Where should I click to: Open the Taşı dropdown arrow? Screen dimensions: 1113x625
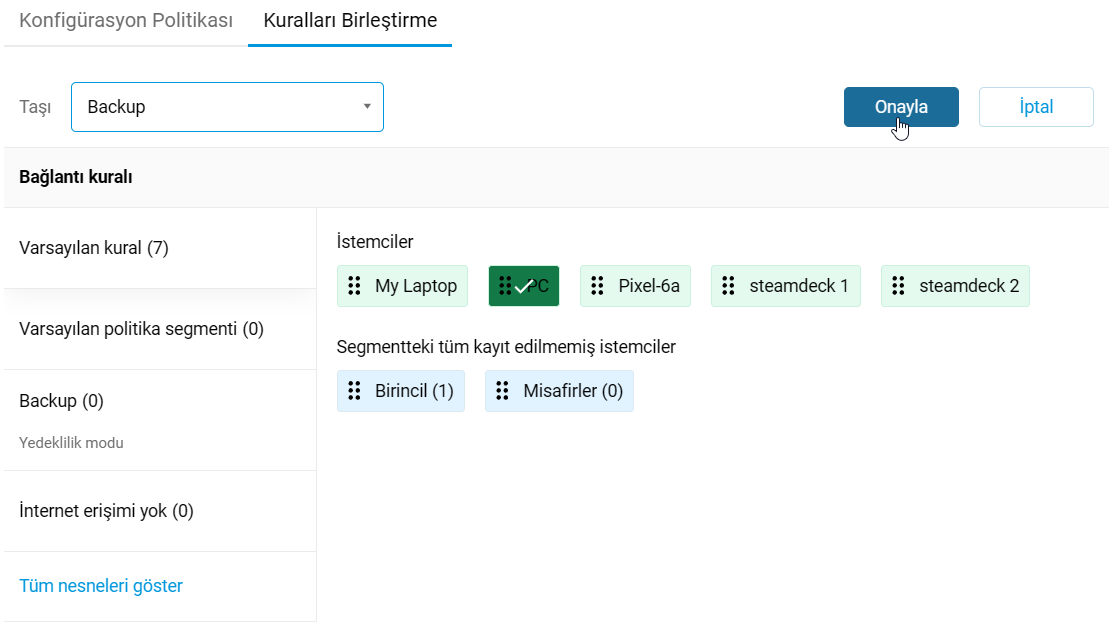pyautogui.click(x=367, y=106)
